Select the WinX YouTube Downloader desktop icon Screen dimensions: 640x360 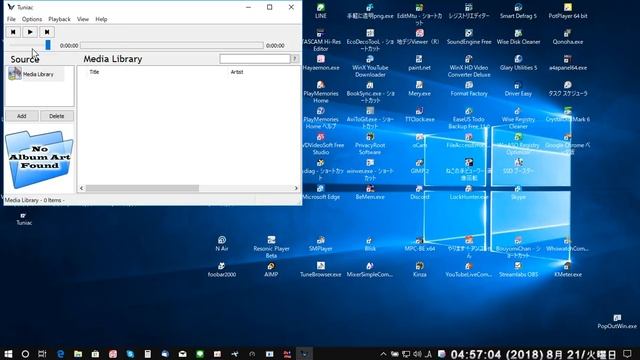[x=370, y=66]
